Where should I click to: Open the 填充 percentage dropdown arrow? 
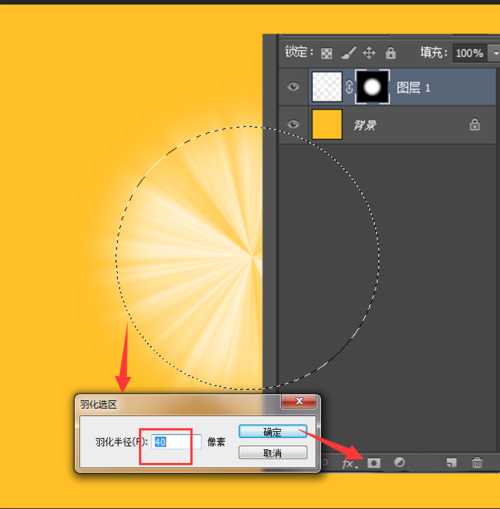coord(495,53)
